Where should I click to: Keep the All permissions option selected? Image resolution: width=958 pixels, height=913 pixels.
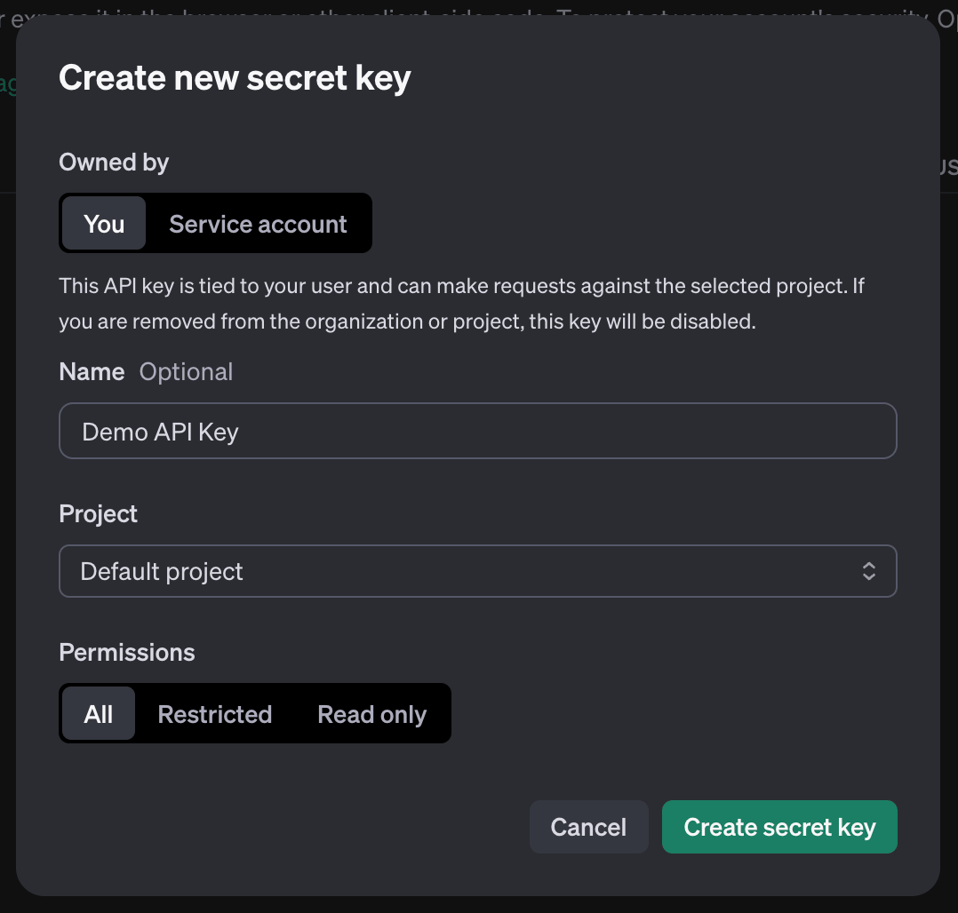(x=98, y=713)
